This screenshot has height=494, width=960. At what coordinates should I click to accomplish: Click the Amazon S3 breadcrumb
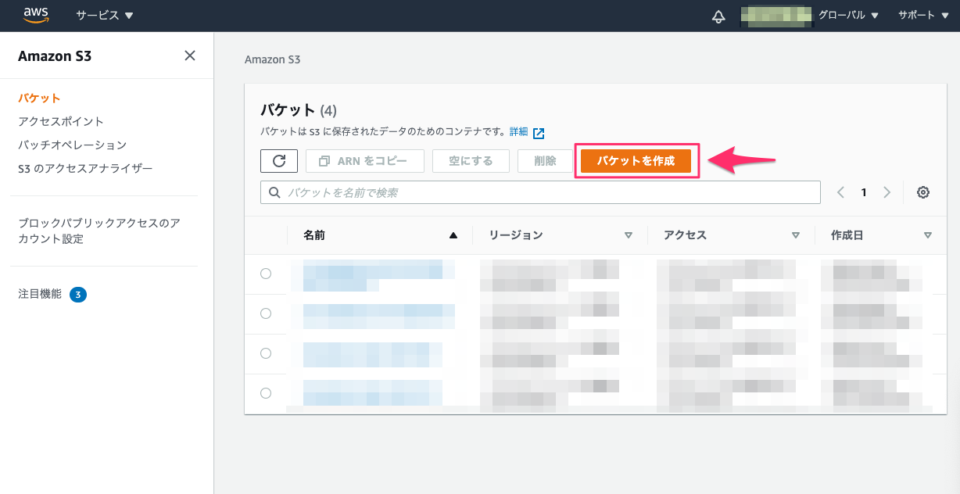[x=272, y=60]
